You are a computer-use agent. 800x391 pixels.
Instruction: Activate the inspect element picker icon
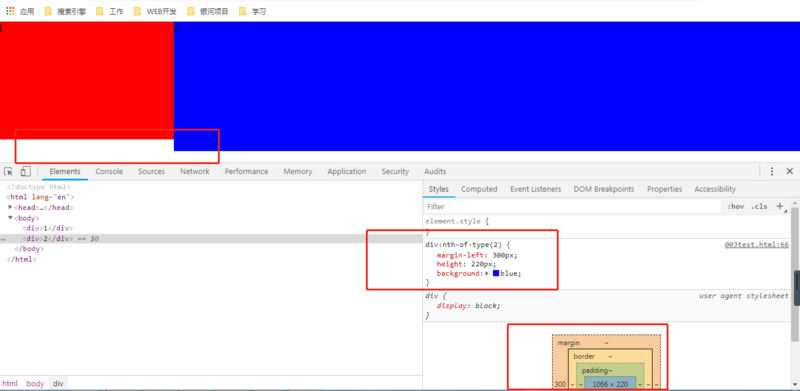click(x=9, y=172)
